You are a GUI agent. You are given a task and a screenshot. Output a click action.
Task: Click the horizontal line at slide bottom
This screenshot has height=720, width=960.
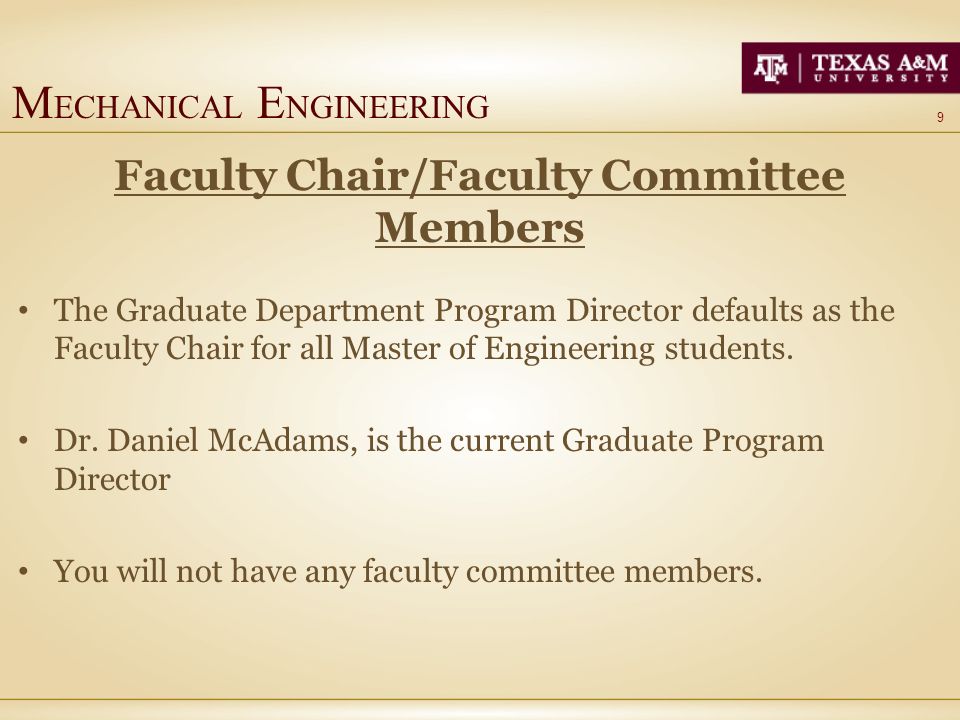[480, 699]
